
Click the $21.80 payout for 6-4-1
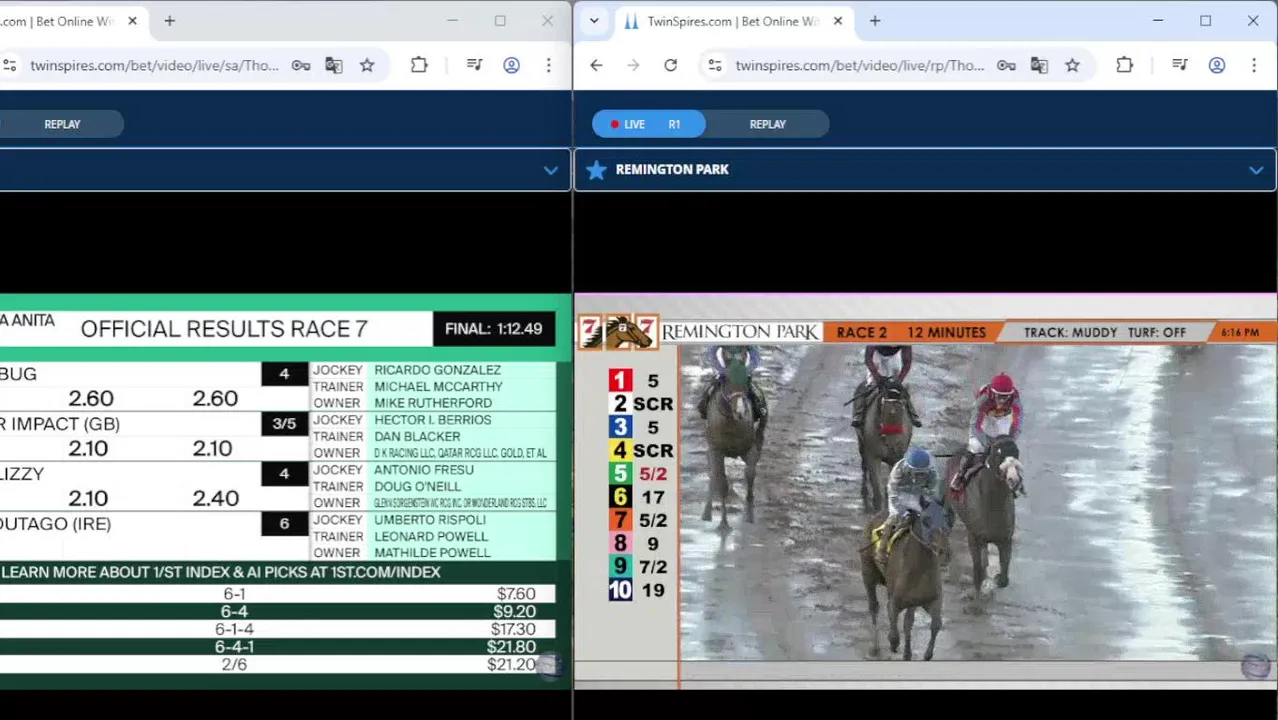tap(511, 647)
